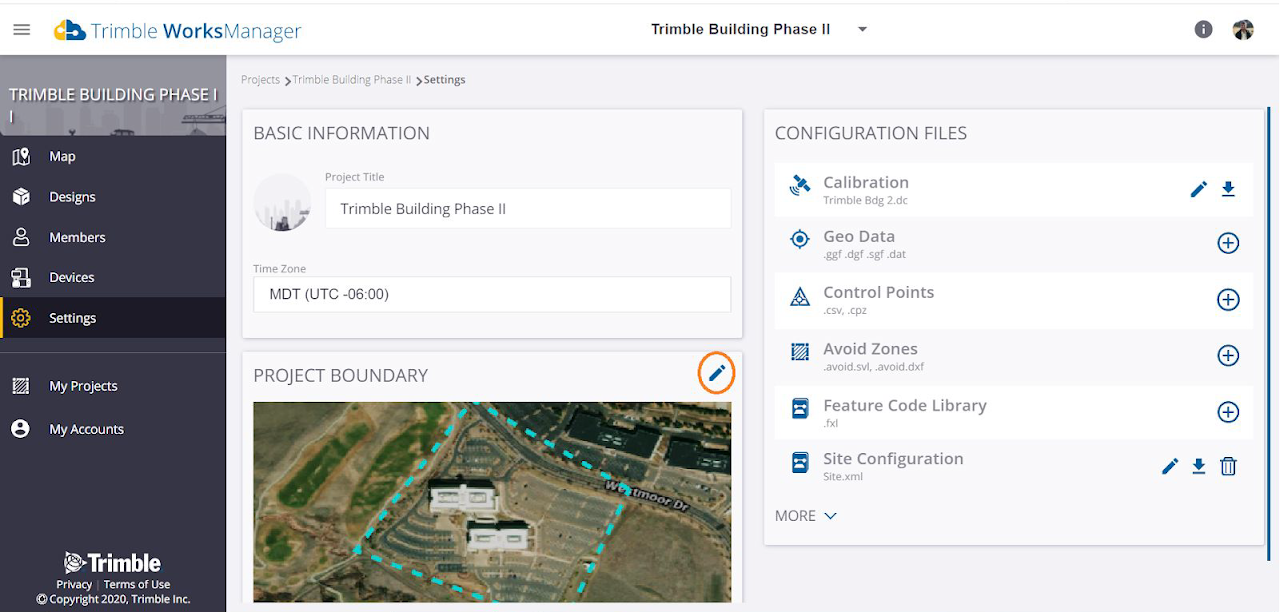This screenshot has height=612, width=1280.
Task: Open My Accounts in the sidebar
Action: [113, 429]
